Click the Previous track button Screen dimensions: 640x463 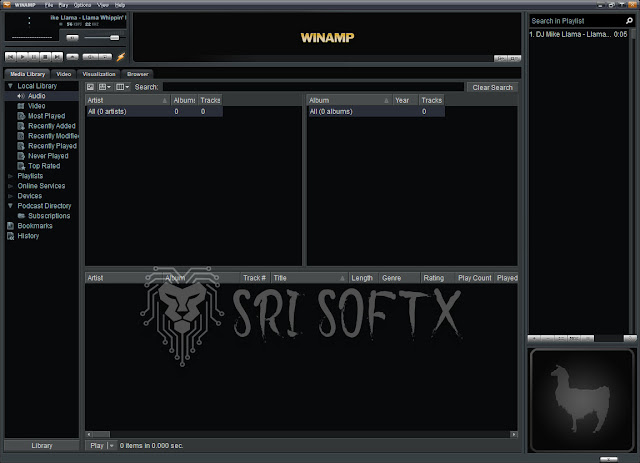pyautogui.click(x=10, y=57)
